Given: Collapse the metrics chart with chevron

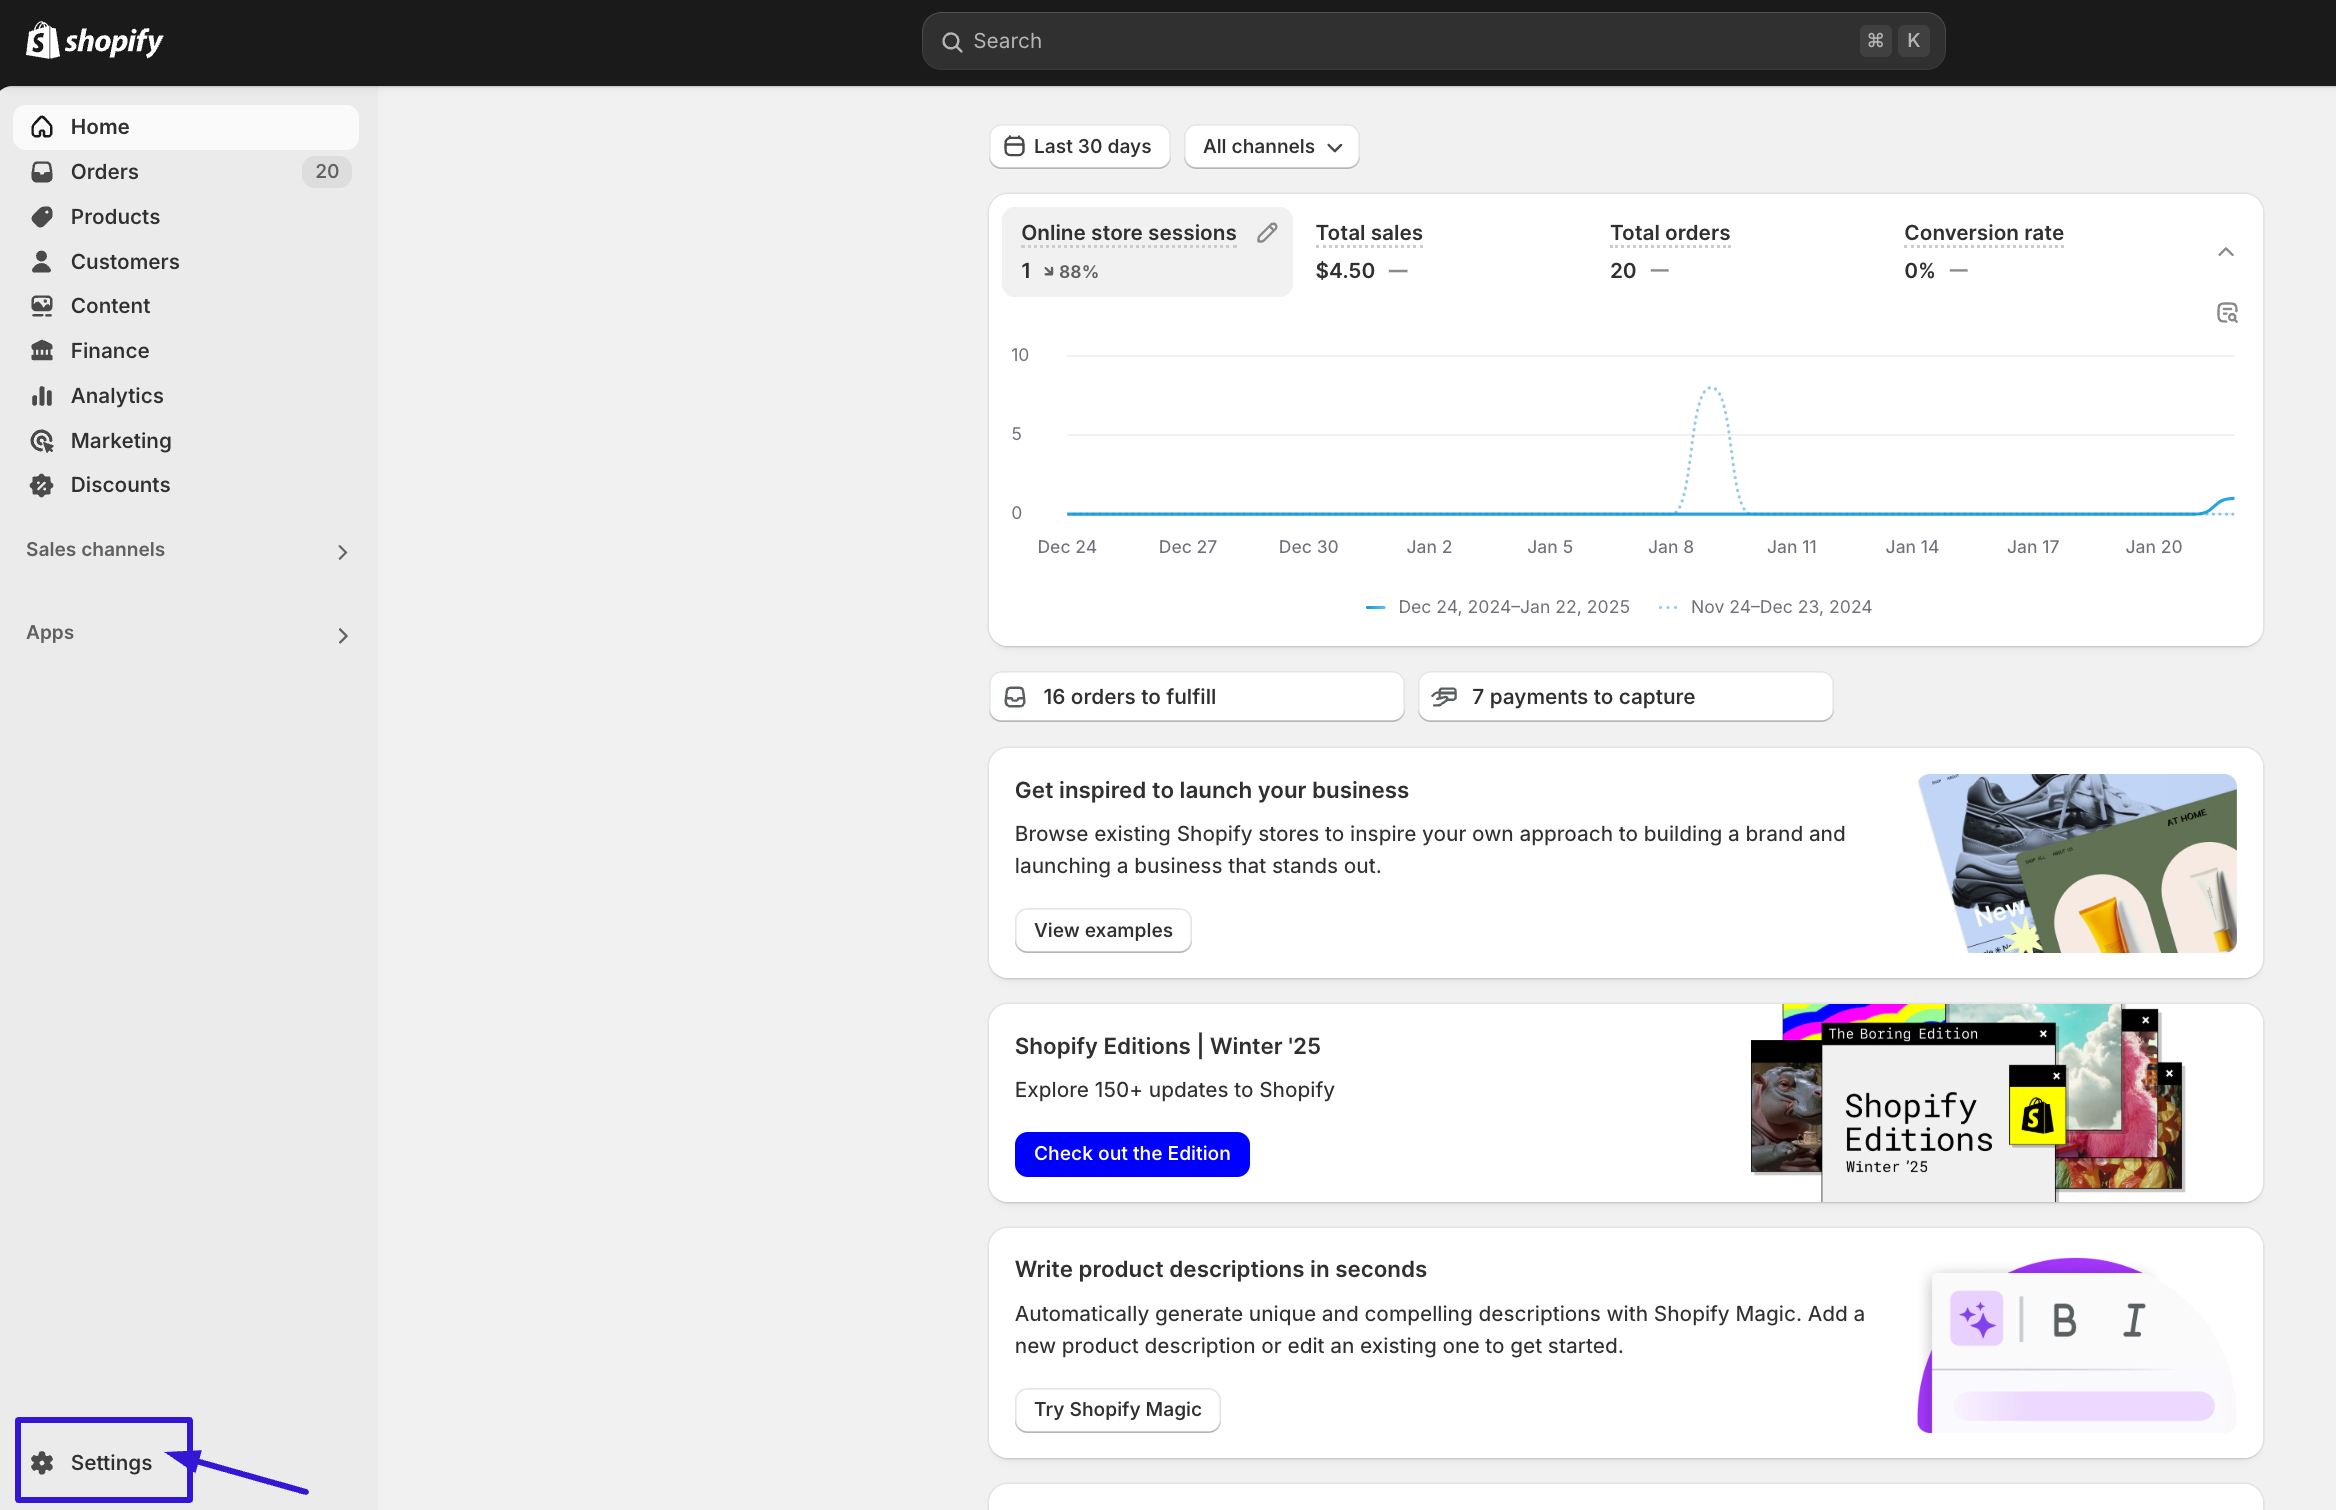Looking at the screenshot, I should click(2226, 252).
